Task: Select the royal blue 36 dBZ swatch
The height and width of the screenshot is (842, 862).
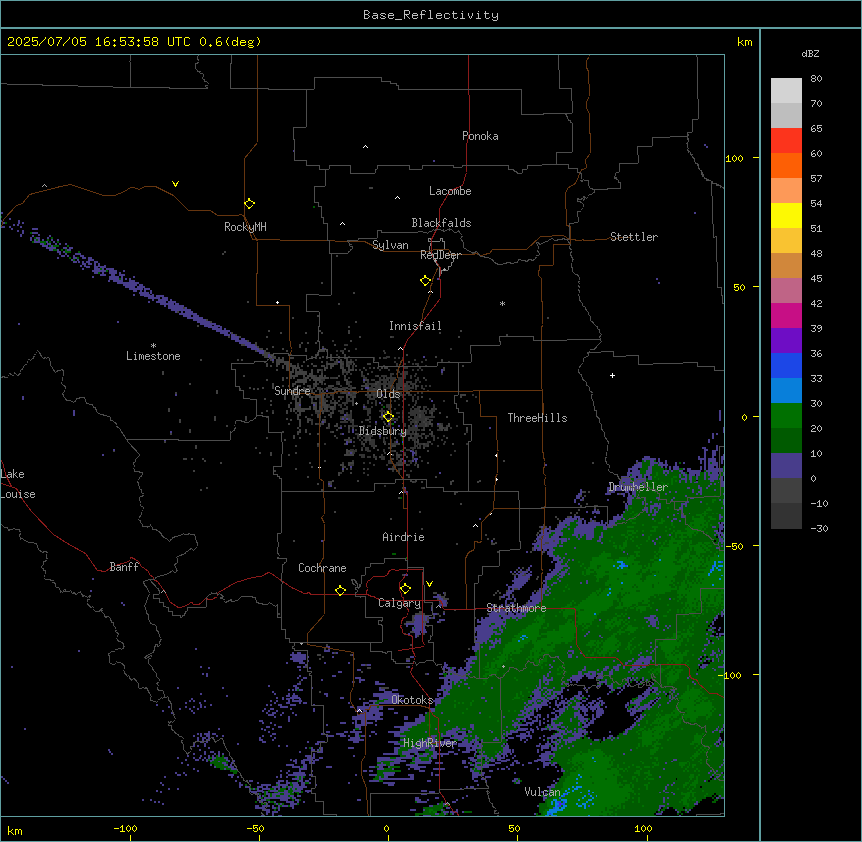Action: coord(786,365)
